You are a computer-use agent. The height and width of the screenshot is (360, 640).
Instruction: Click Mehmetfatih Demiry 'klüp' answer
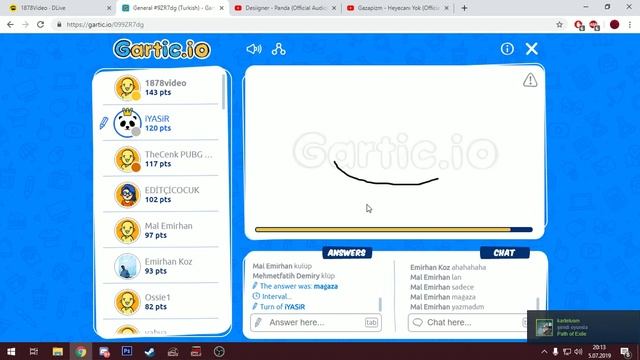coord(294,276)
